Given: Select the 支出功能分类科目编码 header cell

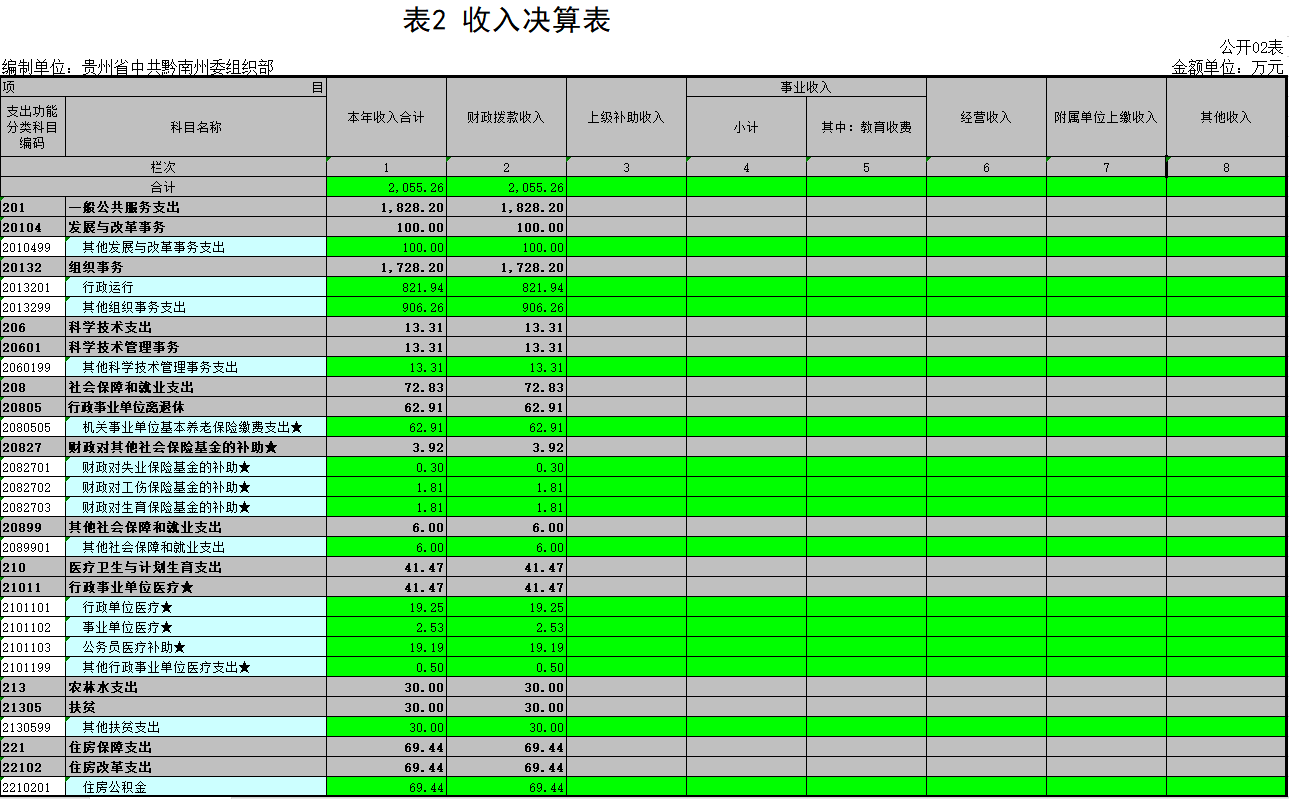Looking at the screenshot, I should click(x=33, y=127).
